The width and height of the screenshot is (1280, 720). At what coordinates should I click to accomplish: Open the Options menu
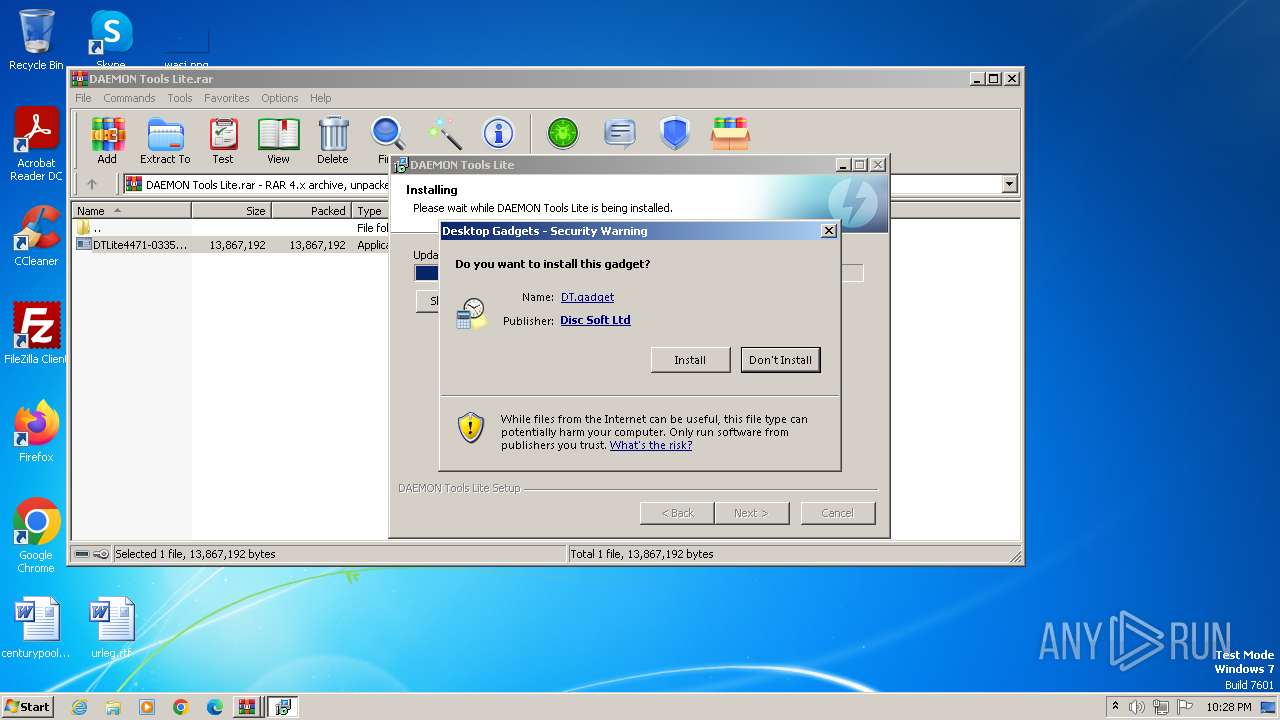point(280,98)
